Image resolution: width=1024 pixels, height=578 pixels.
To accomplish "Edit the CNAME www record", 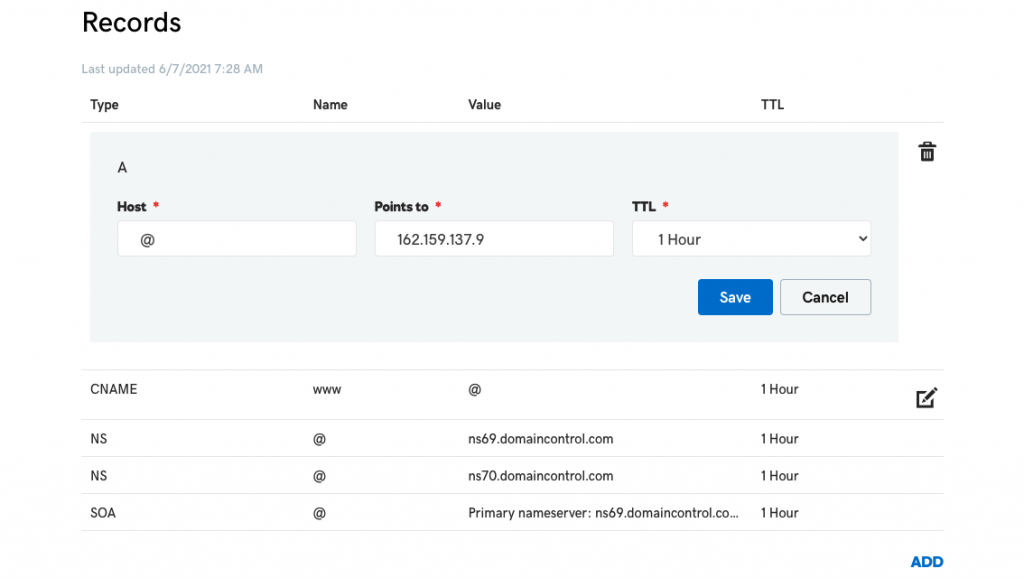I will pyautogui.click(x=926, y=398).
